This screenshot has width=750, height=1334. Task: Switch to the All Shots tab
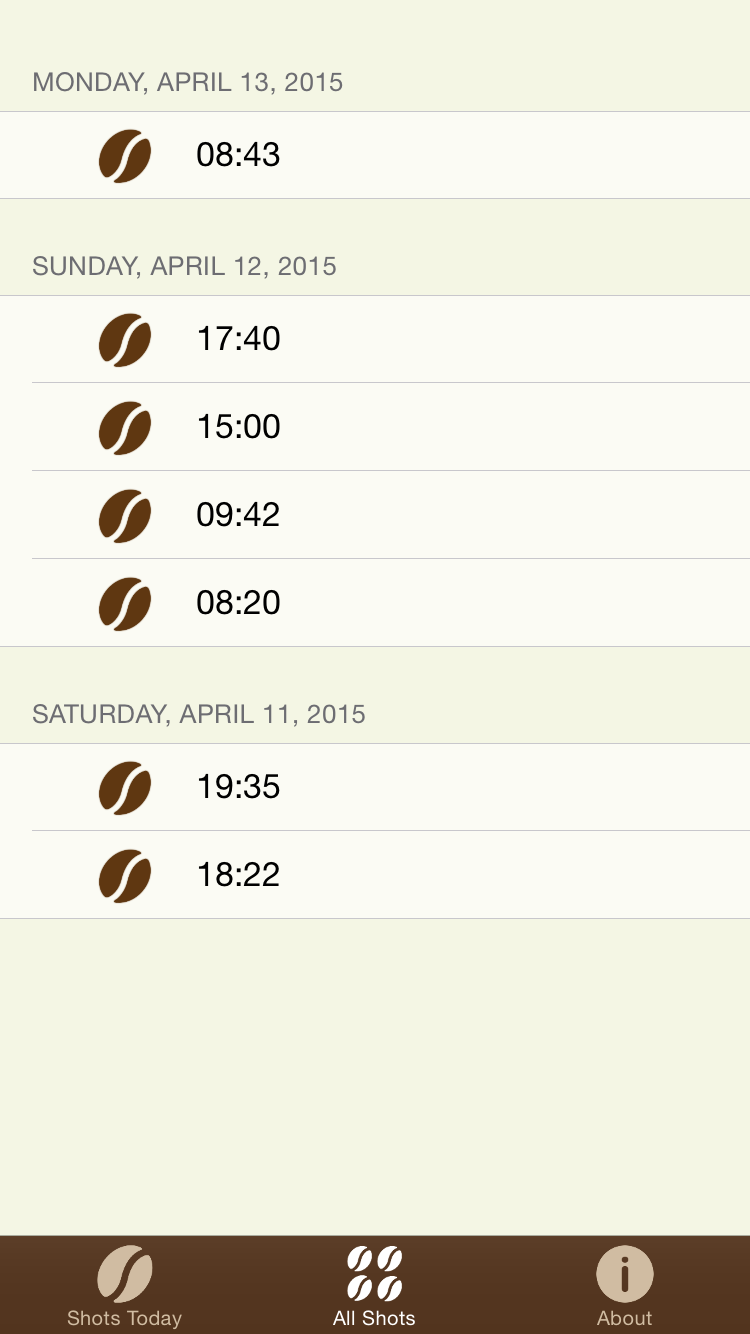click(x=375, y=1286)
